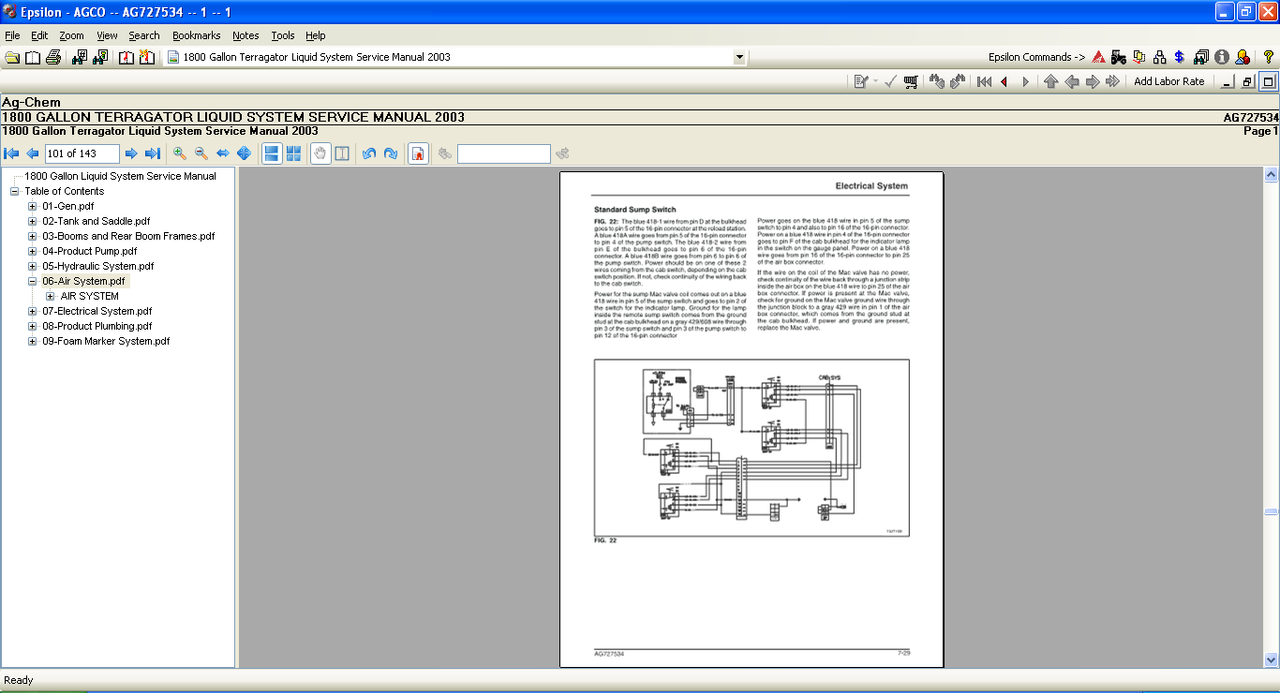Enable the text select tool
The height and width of the screenshot is (693, 1280).
[342, 153]
